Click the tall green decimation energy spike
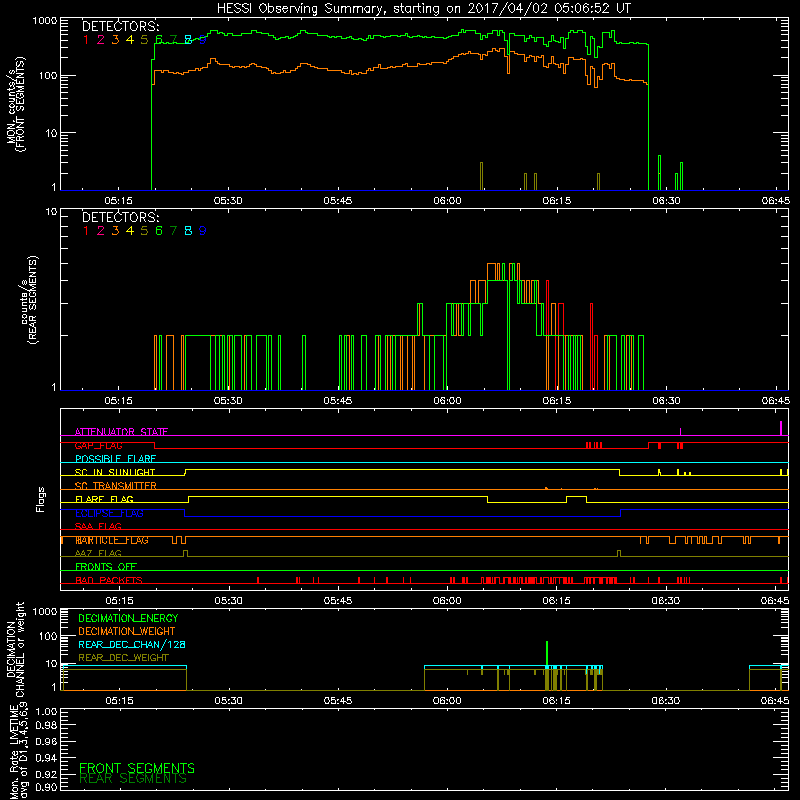Viewport: 800px width, 800px height. [x=547, y=654]
